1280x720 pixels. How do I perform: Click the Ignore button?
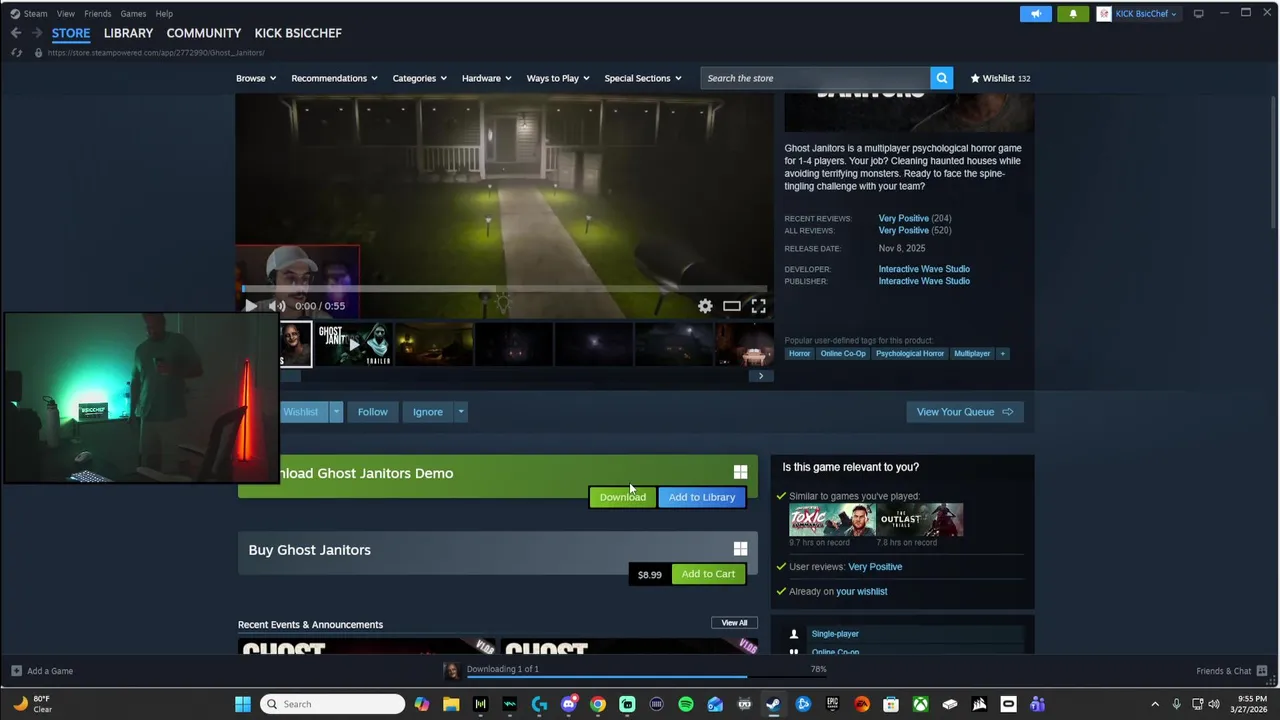click(x=427, y=412)
